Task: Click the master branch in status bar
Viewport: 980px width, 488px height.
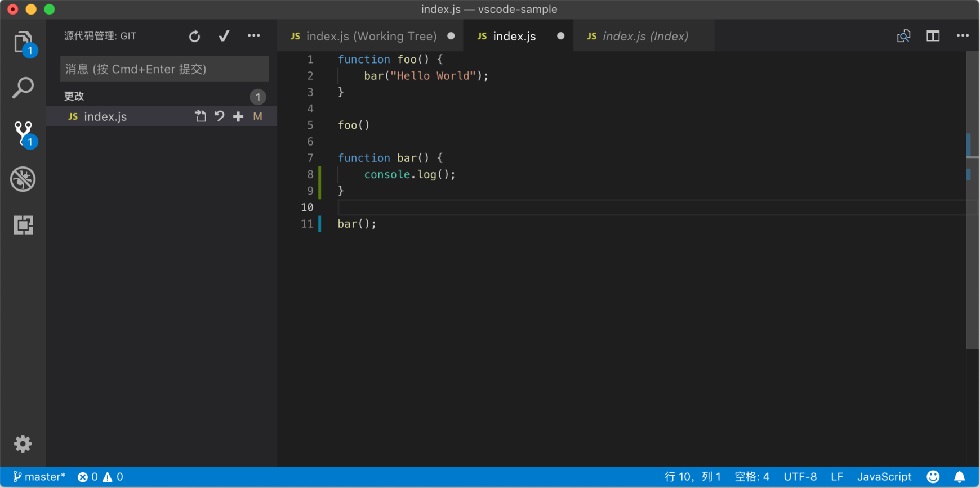Action: (x=39, y=477)
